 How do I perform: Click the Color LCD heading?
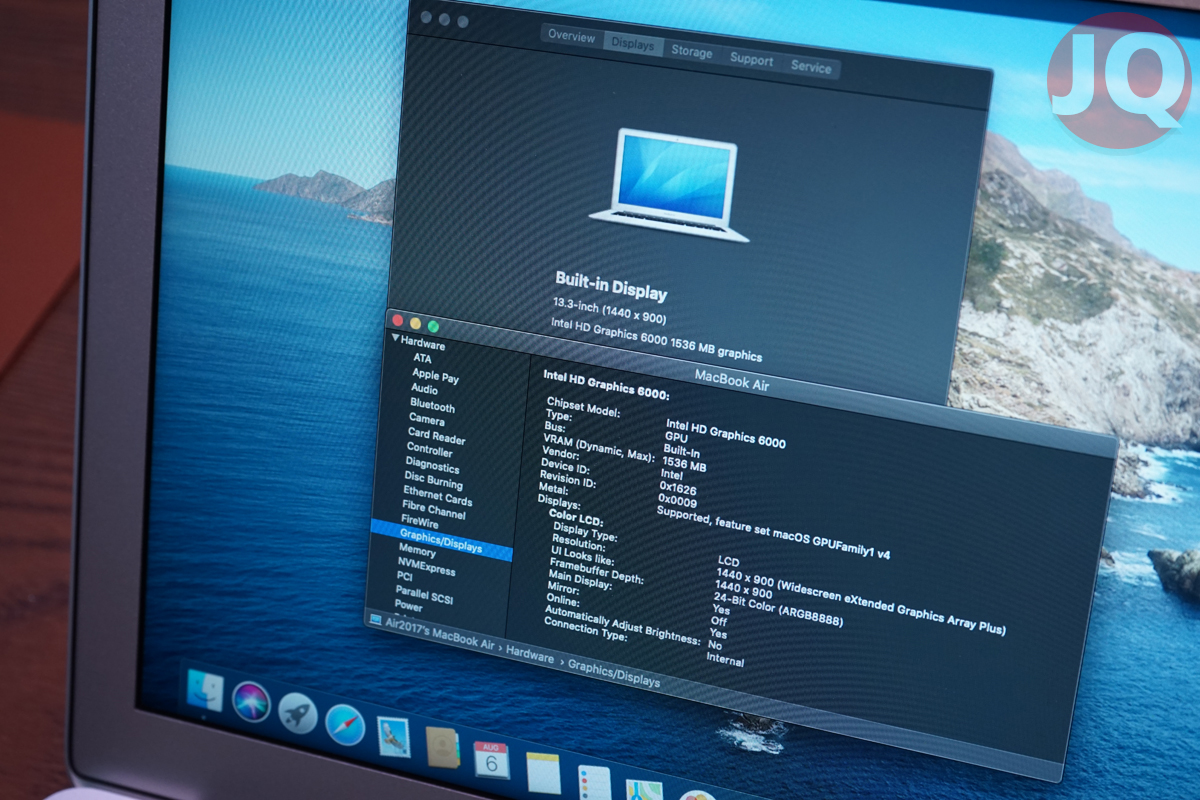point(578,519)
